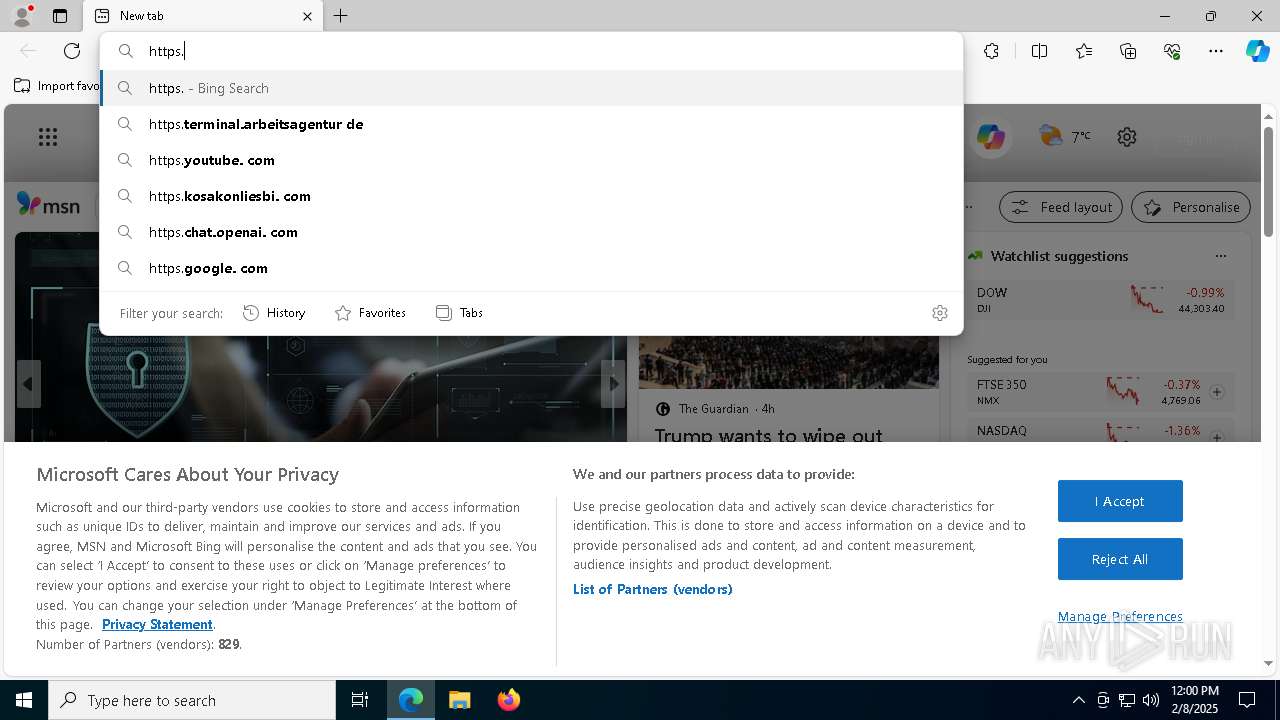Add FTSE 350 to watchlist
Screen dimensions: 1280x720
click(x=1217, y=392)
